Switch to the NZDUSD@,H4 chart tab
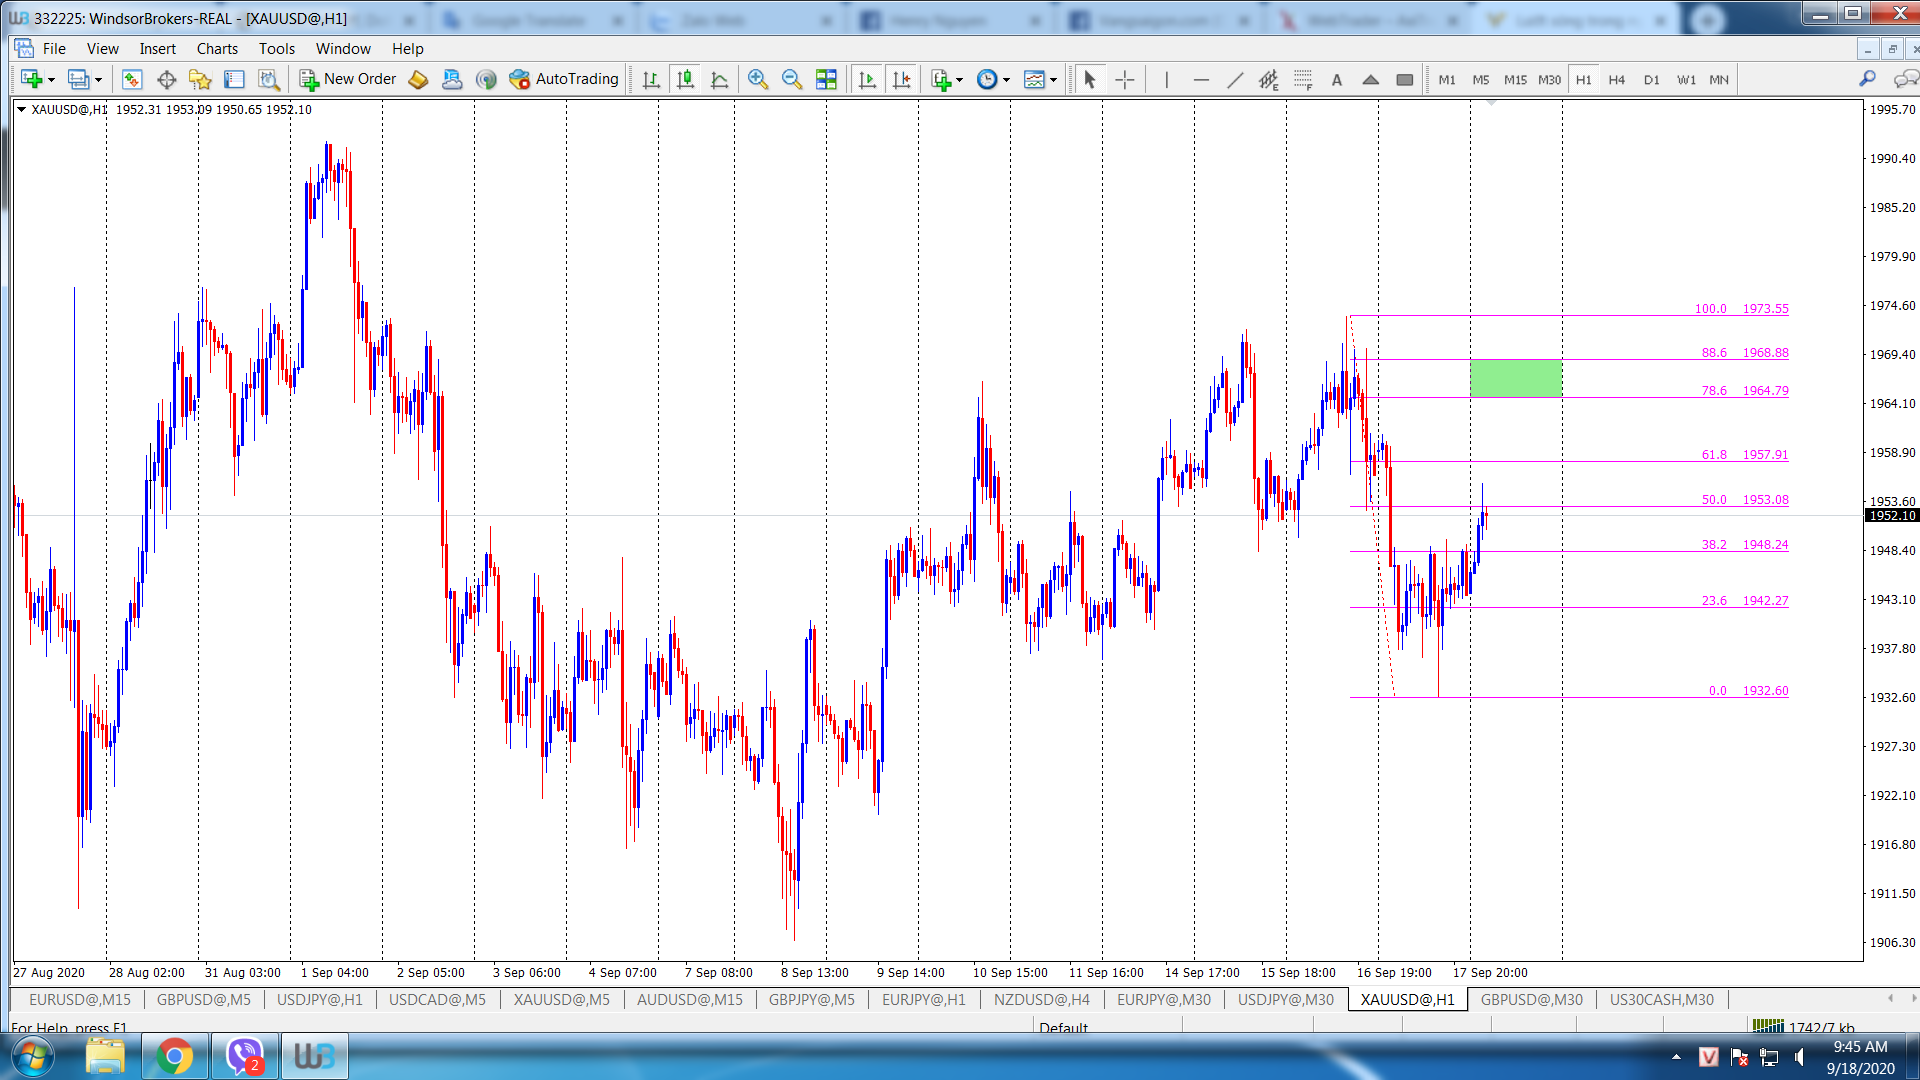 tap(1041, 999)
